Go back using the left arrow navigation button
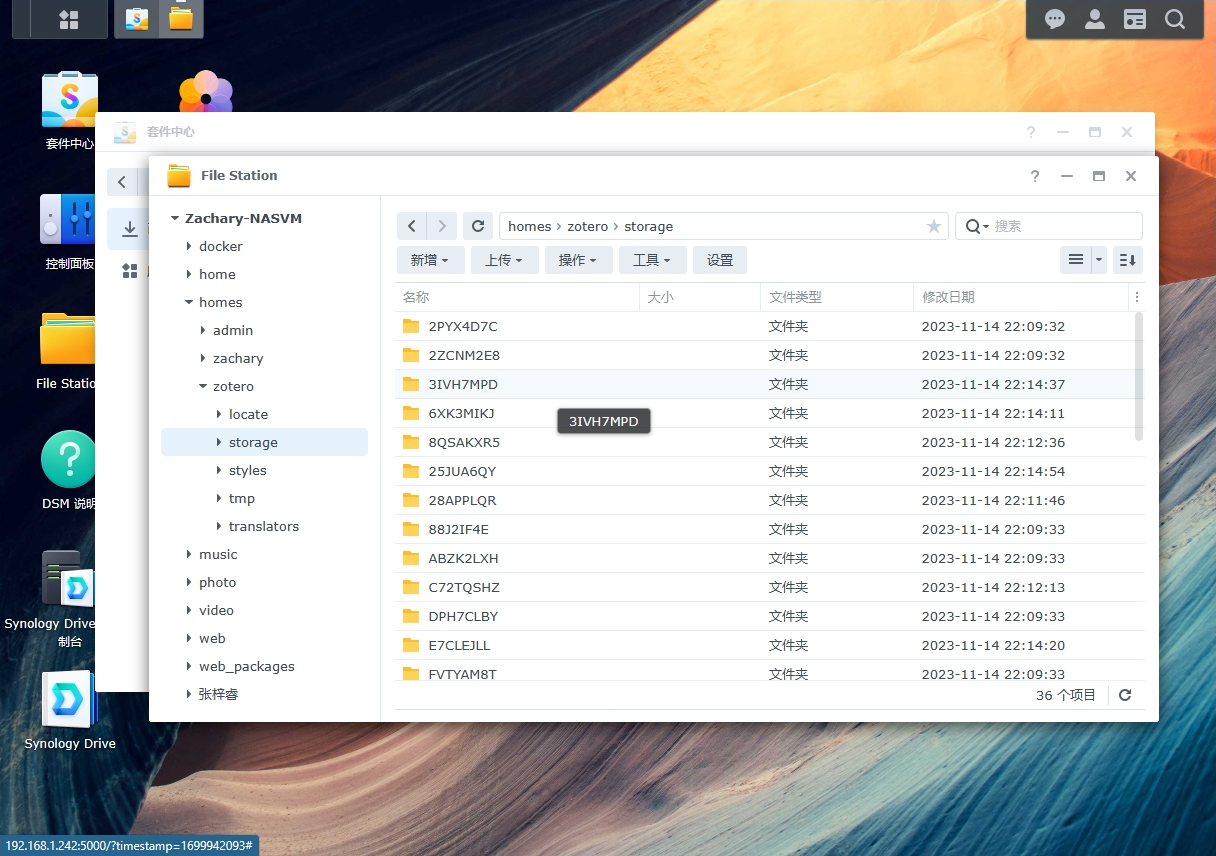 coord(412,226)
